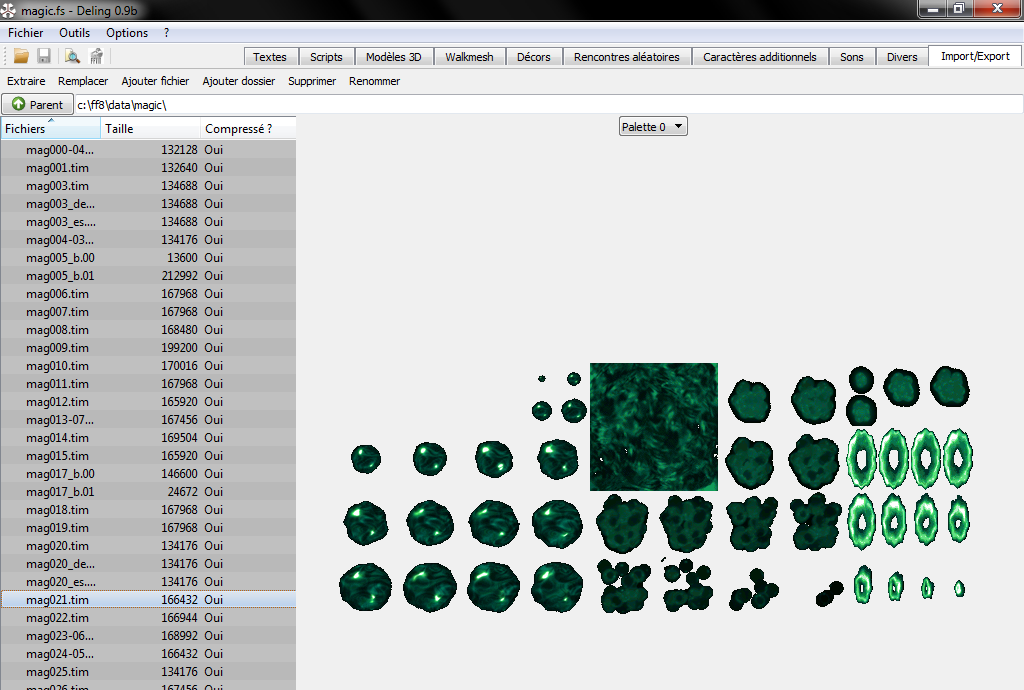This screenshot has width=1024, height=690.
Task: Click the fourth toolbar icon beside the magnifier
Action: click(96, 56)
